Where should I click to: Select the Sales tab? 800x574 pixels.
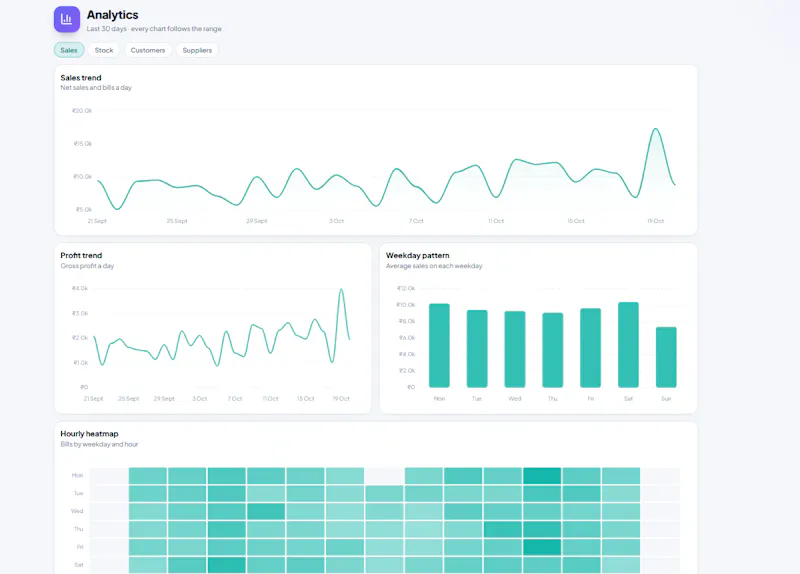(69, 50)
